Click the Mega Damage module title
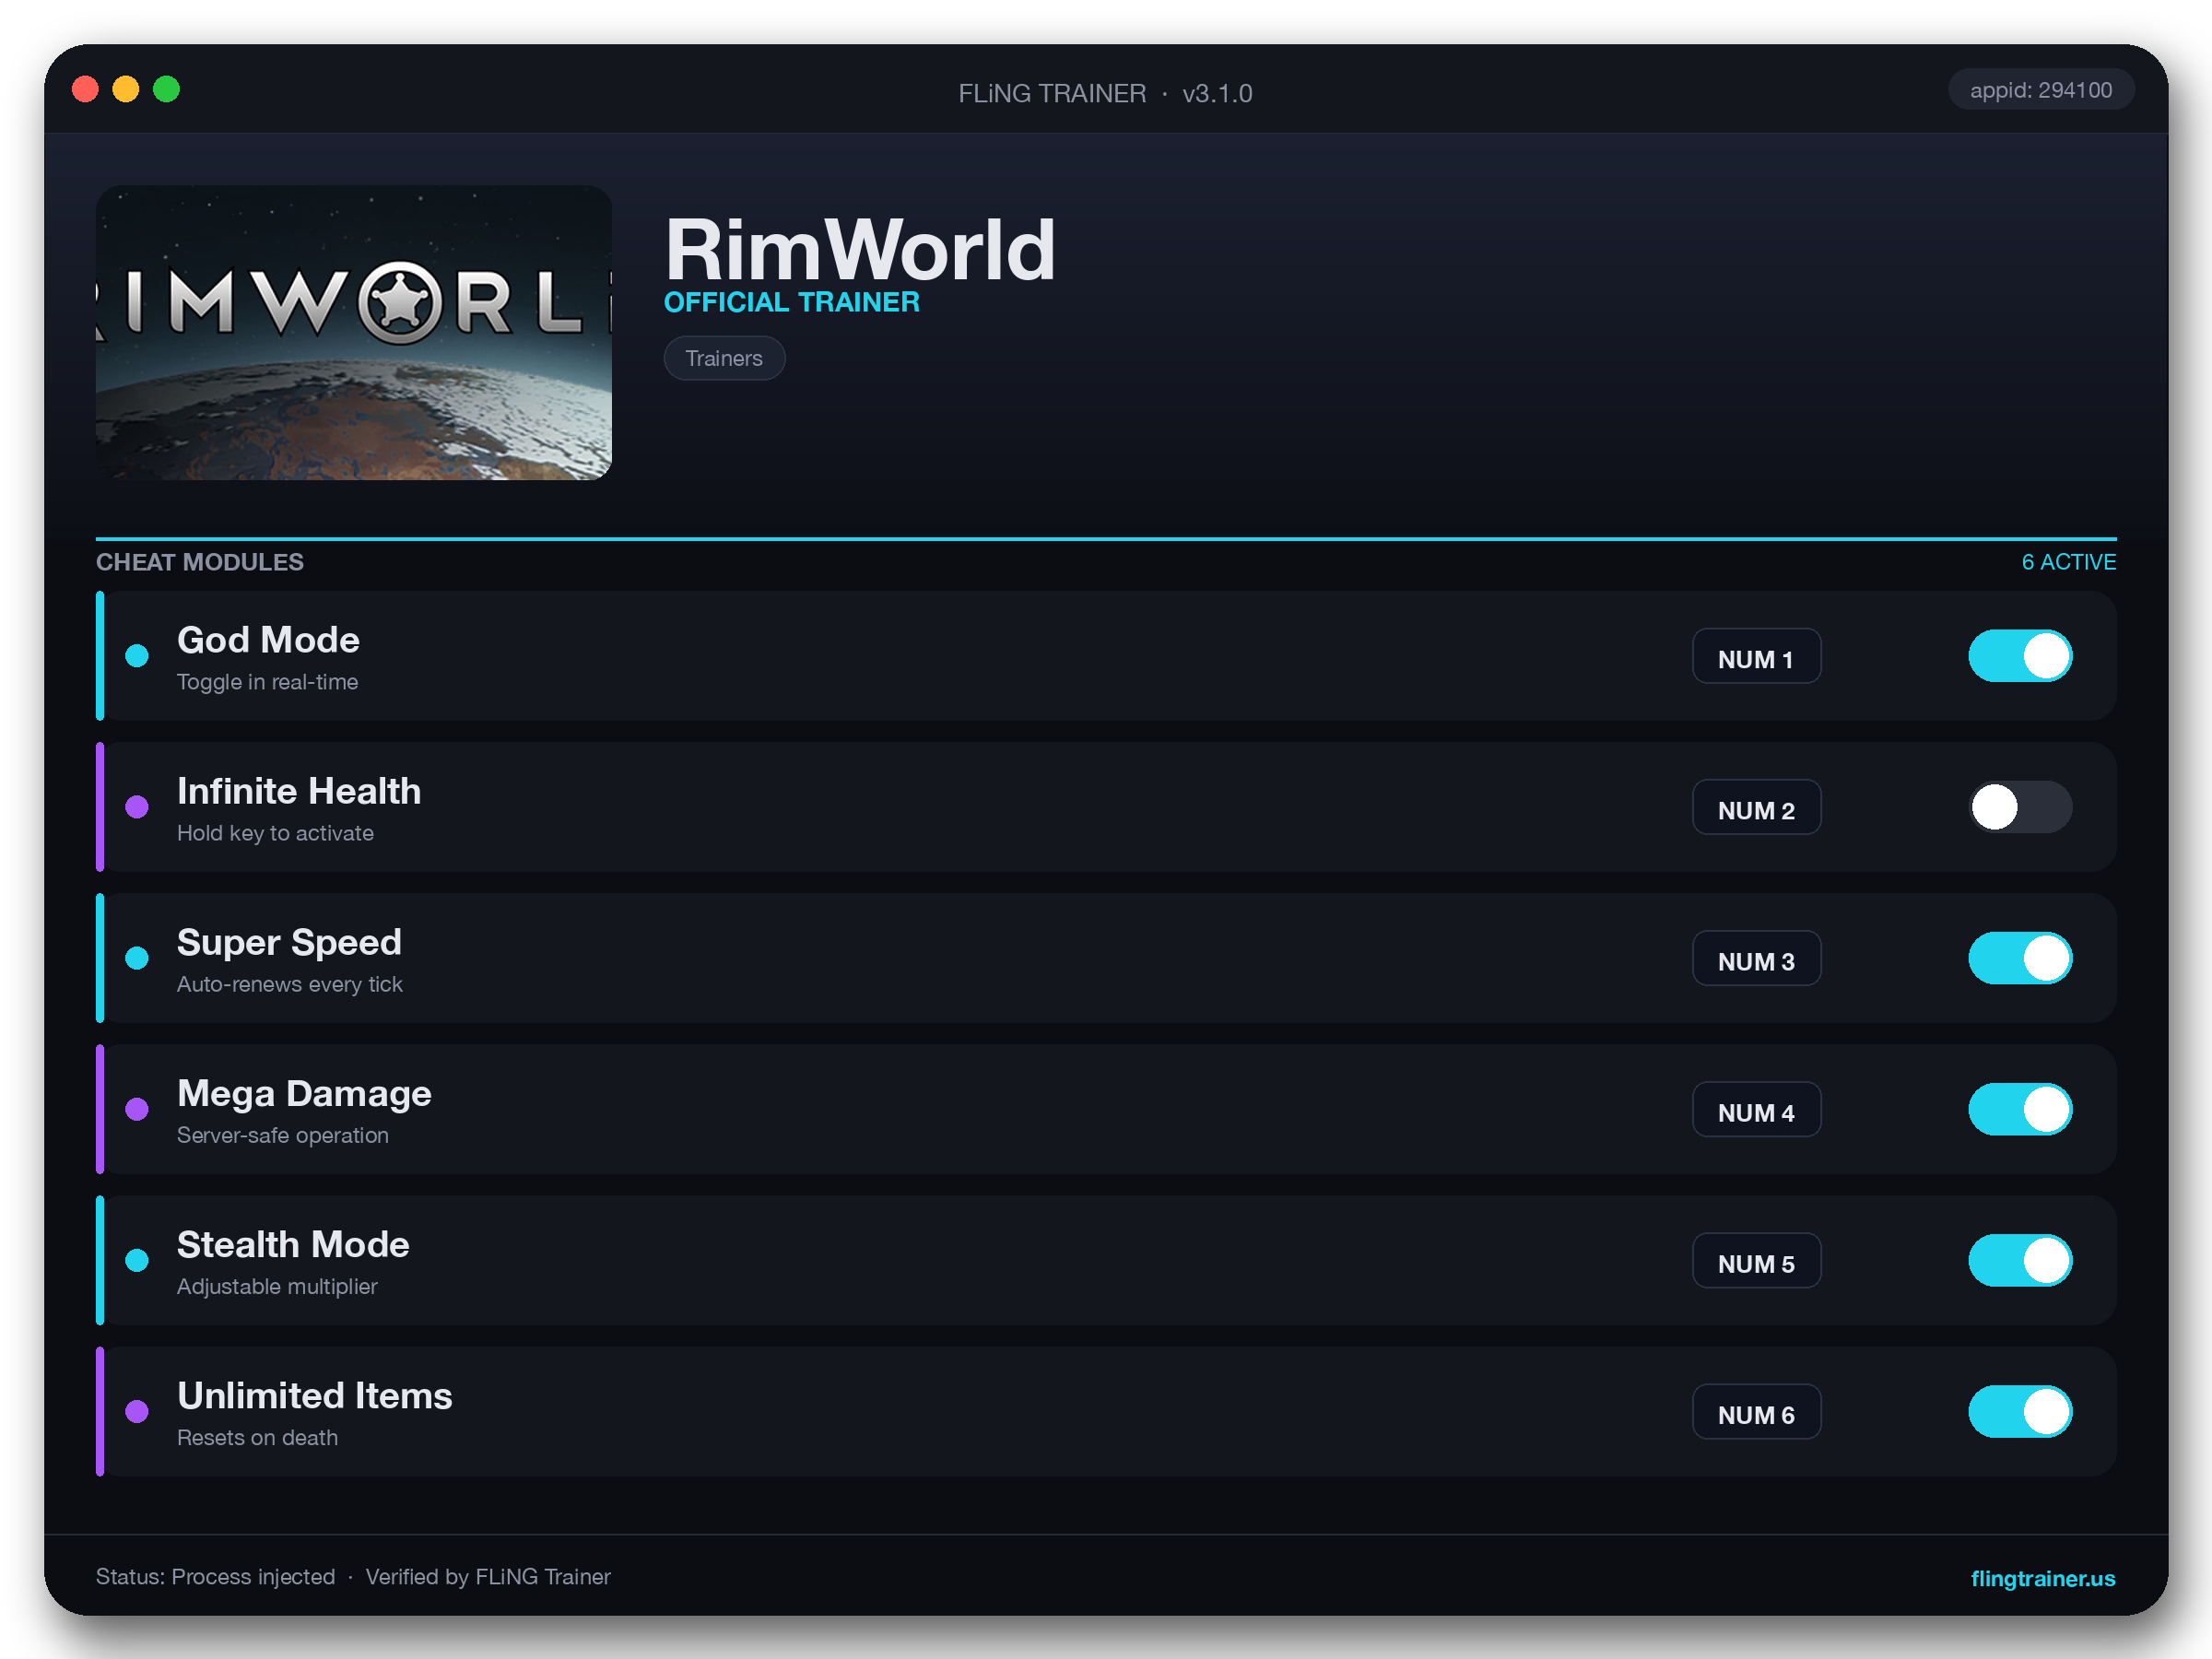This screenshot has height=1659, width=2212. click(x=304, y=1093)
